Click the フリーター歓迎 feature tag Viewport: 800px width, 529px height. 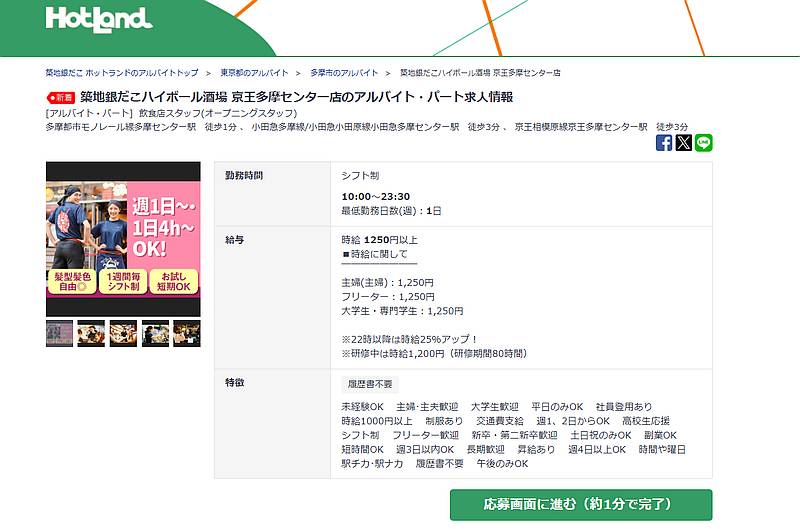[x=425, y=435]
